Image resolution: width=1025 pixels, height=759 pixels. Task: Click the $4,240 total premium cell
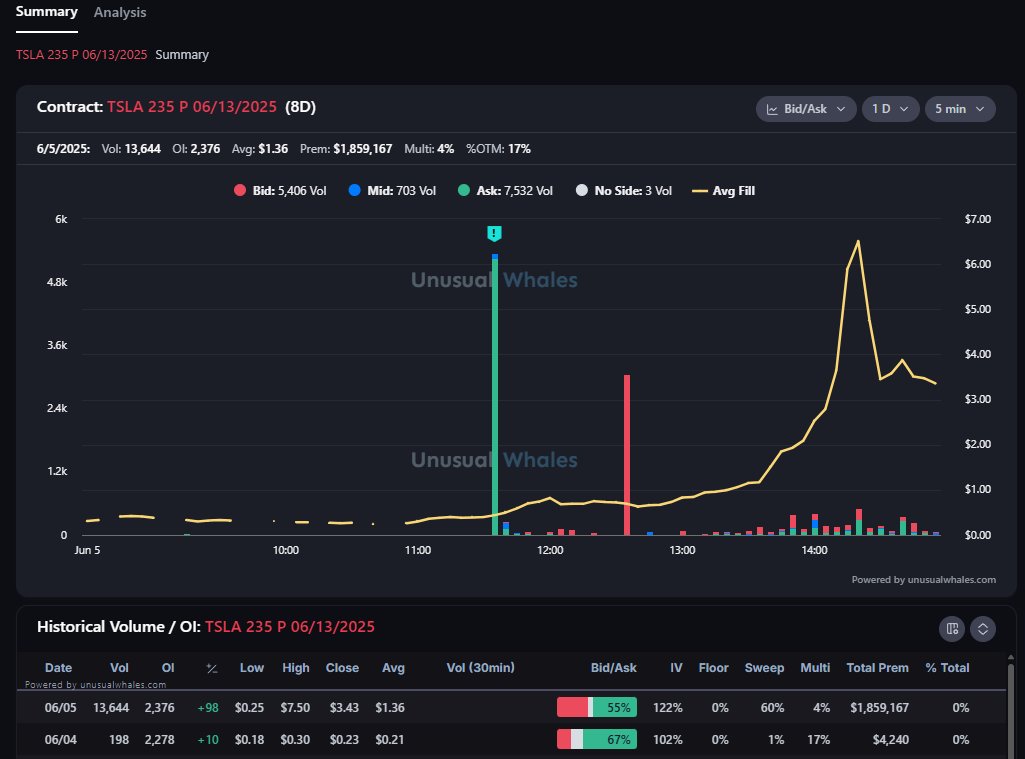(890, 739)
